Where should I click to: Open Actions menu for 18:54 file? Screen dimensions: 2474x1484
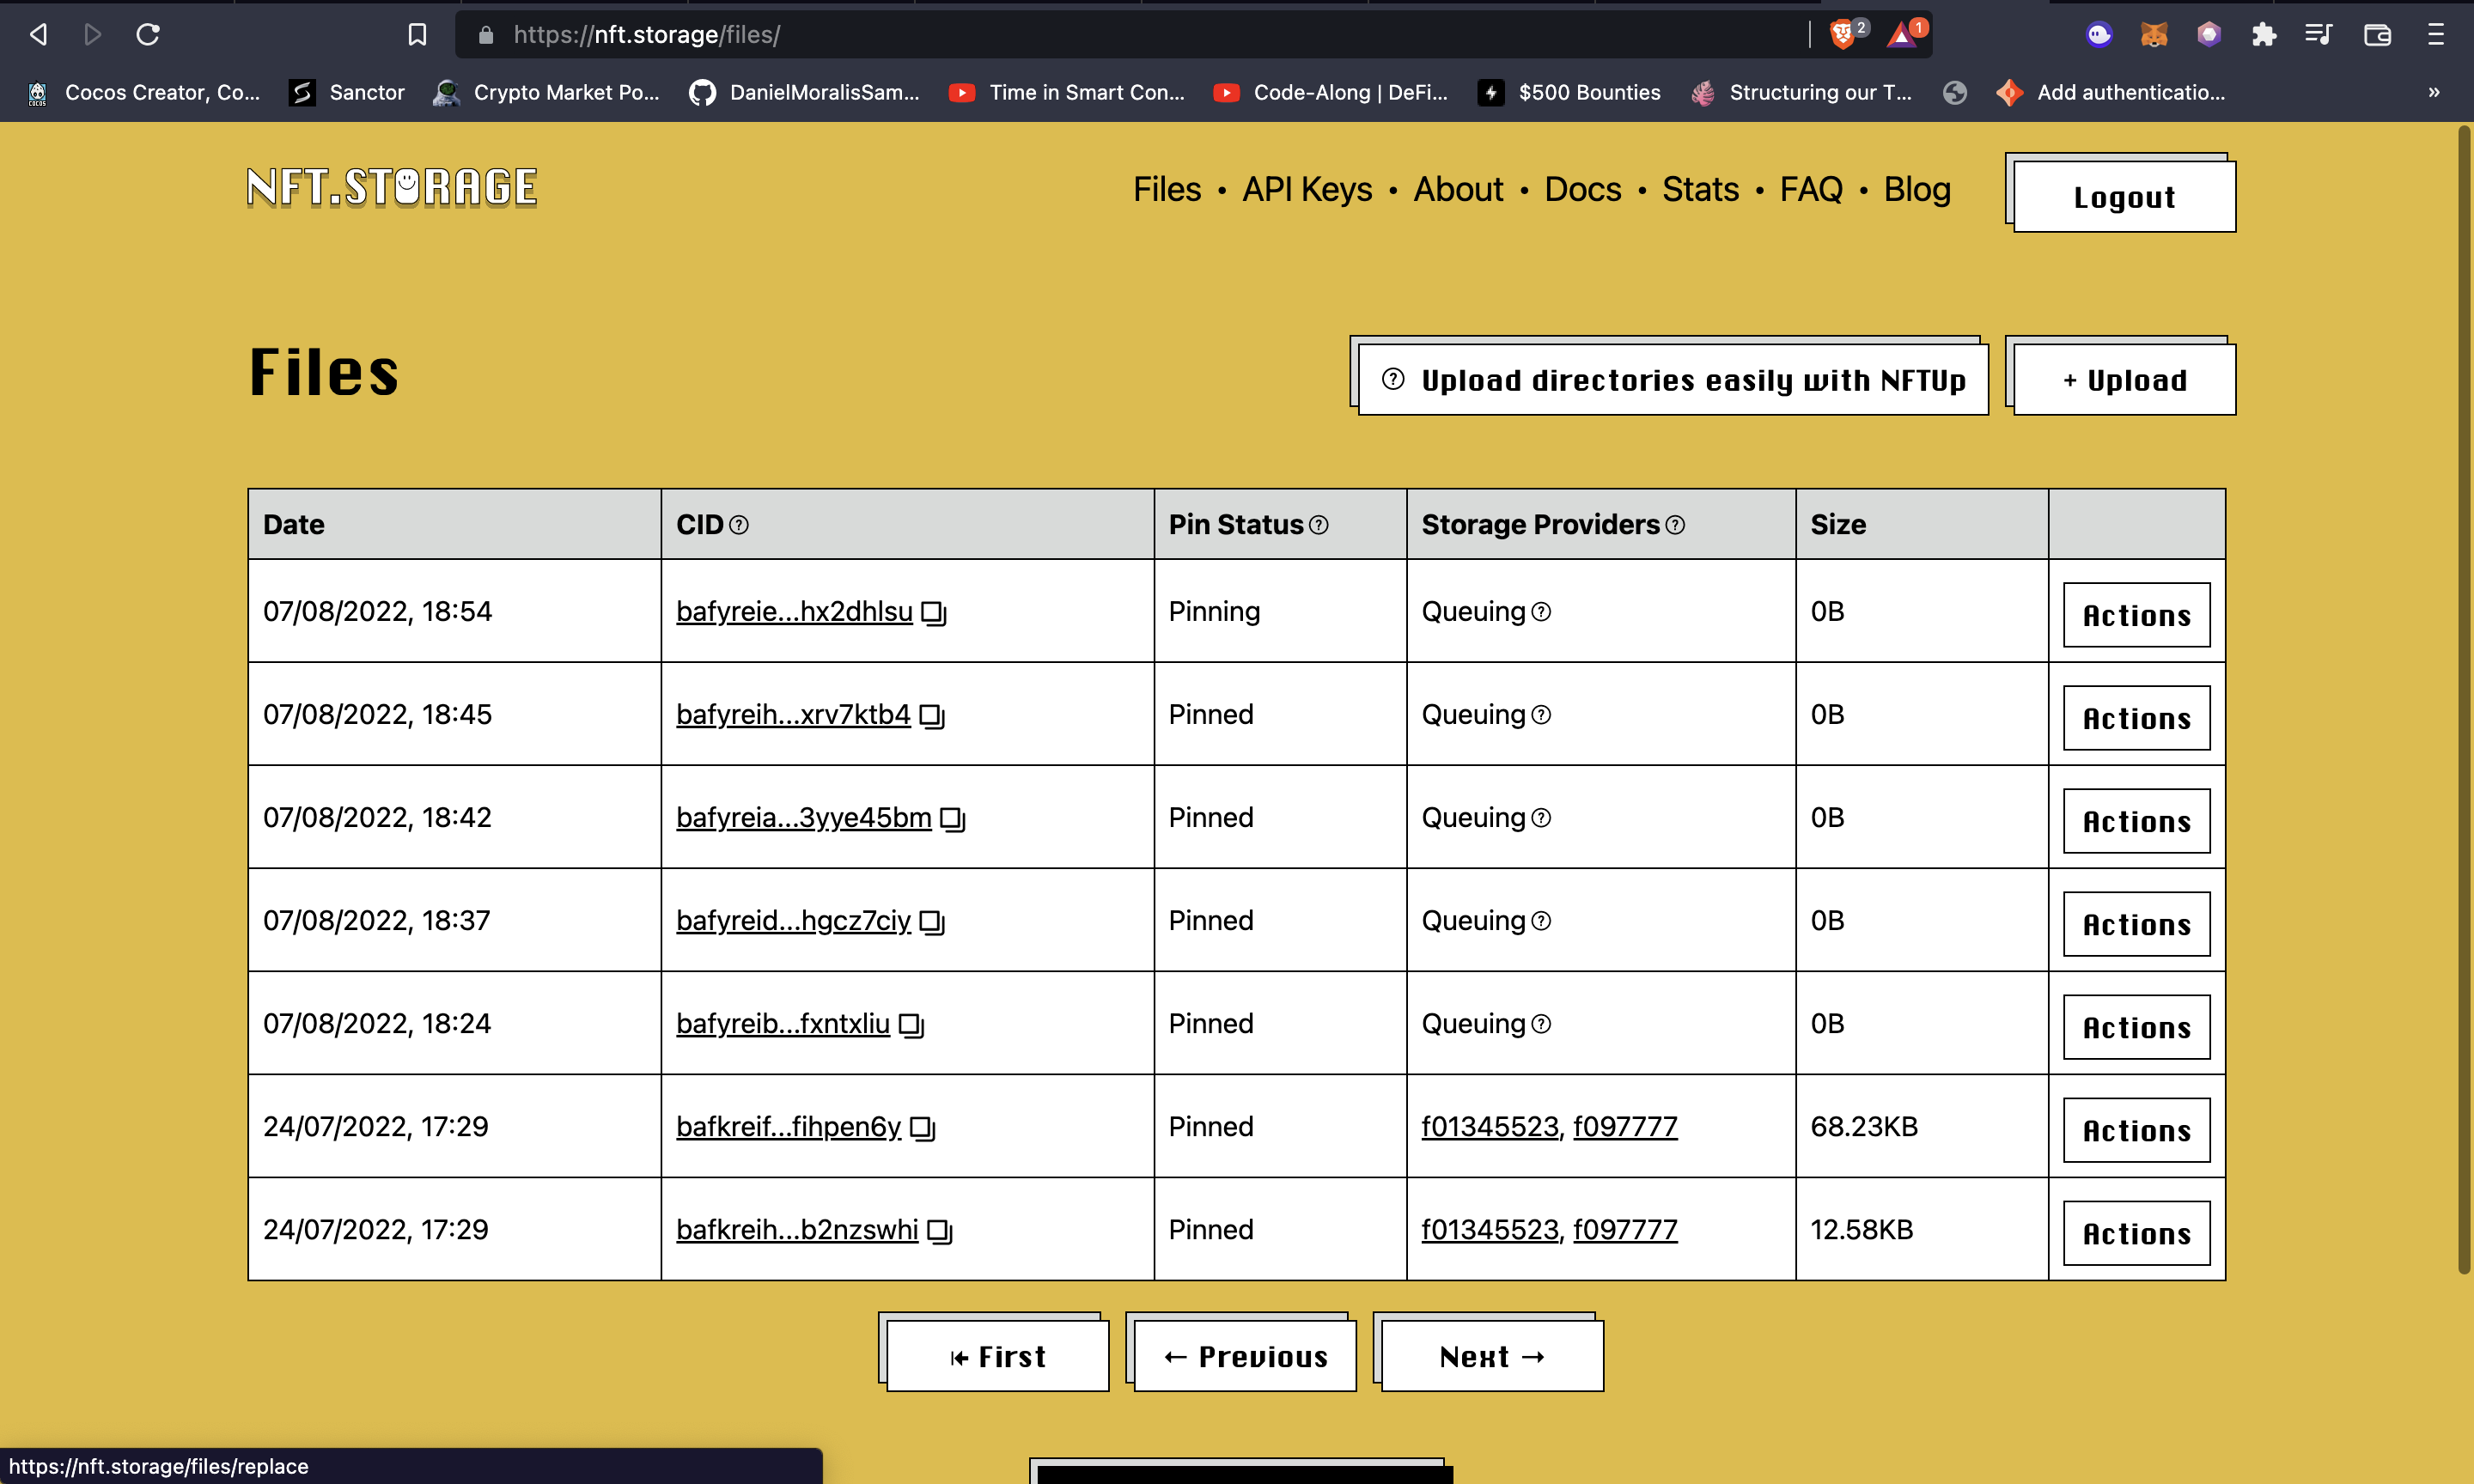2136,615
